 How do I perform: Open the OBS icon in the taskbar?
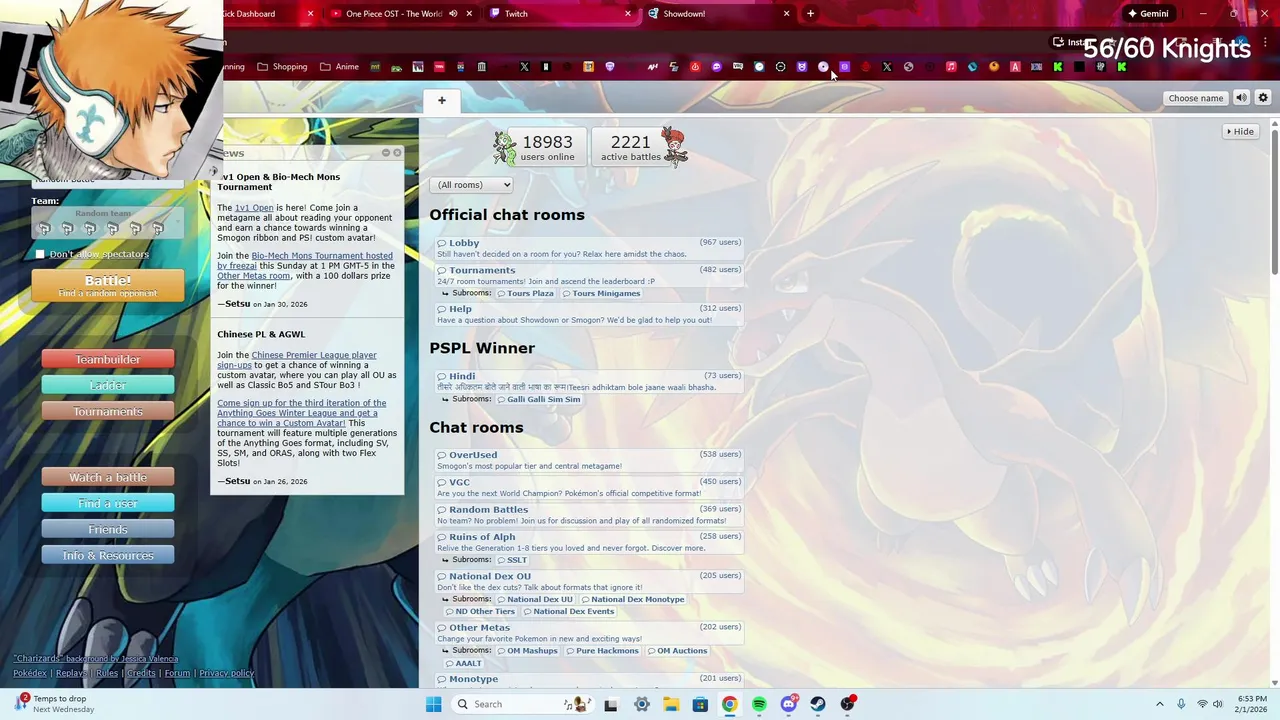(x=848, y=704)
